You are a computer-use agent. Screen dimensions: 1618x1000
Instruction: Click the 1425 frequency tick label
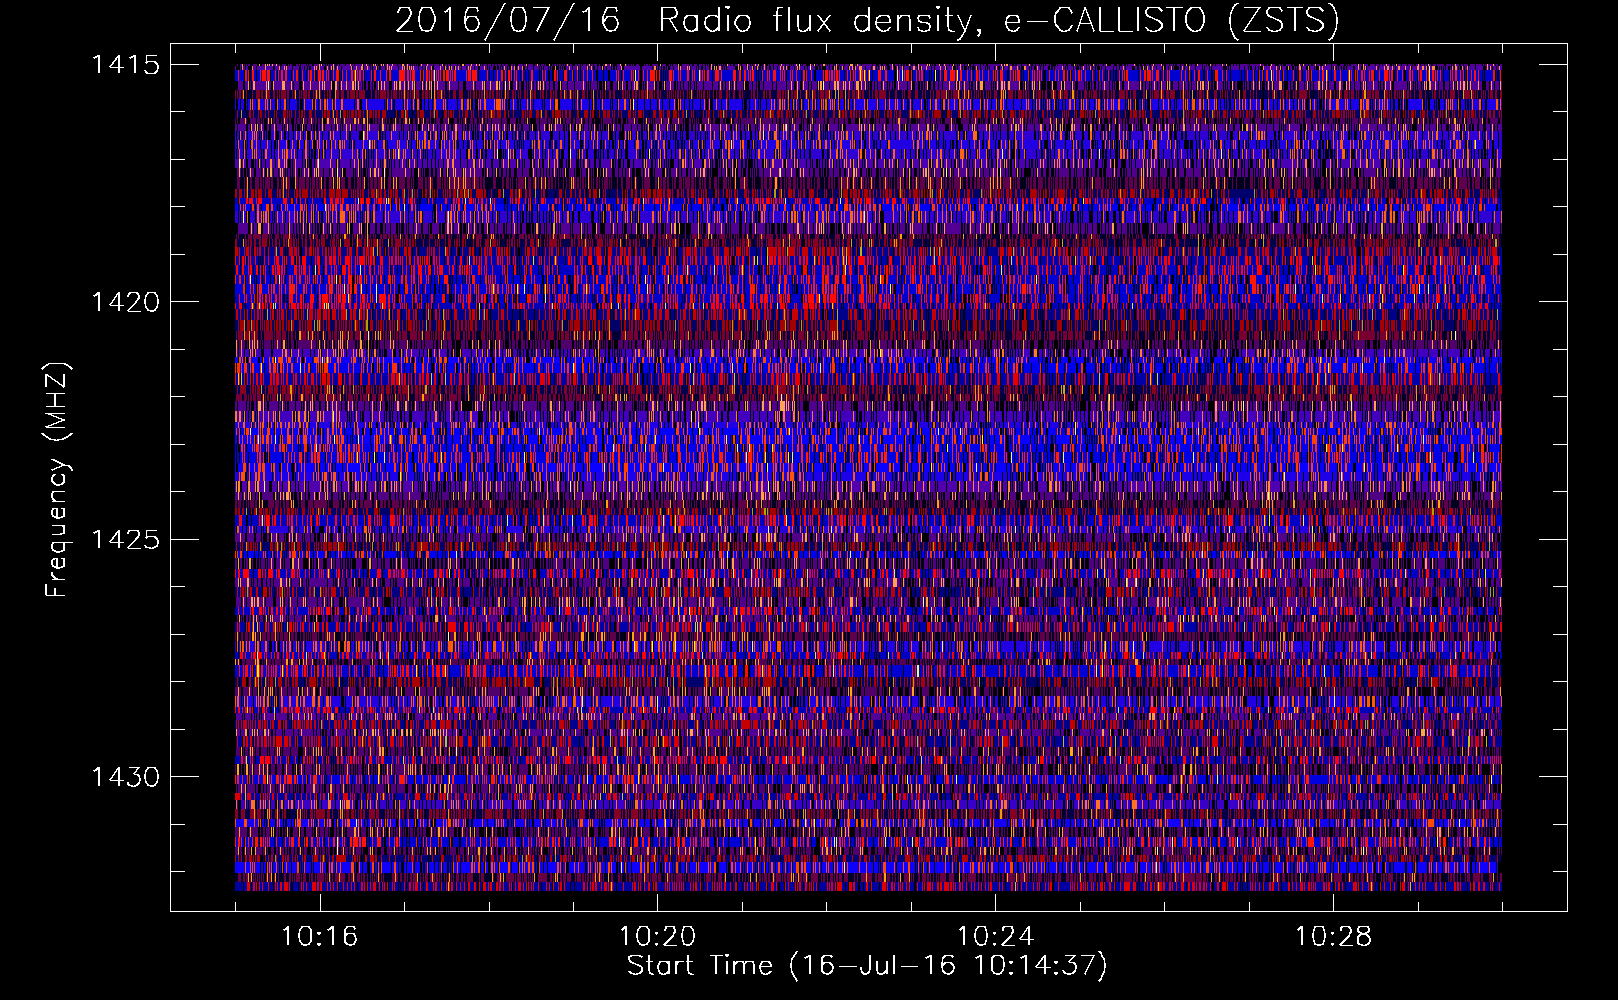125,540
